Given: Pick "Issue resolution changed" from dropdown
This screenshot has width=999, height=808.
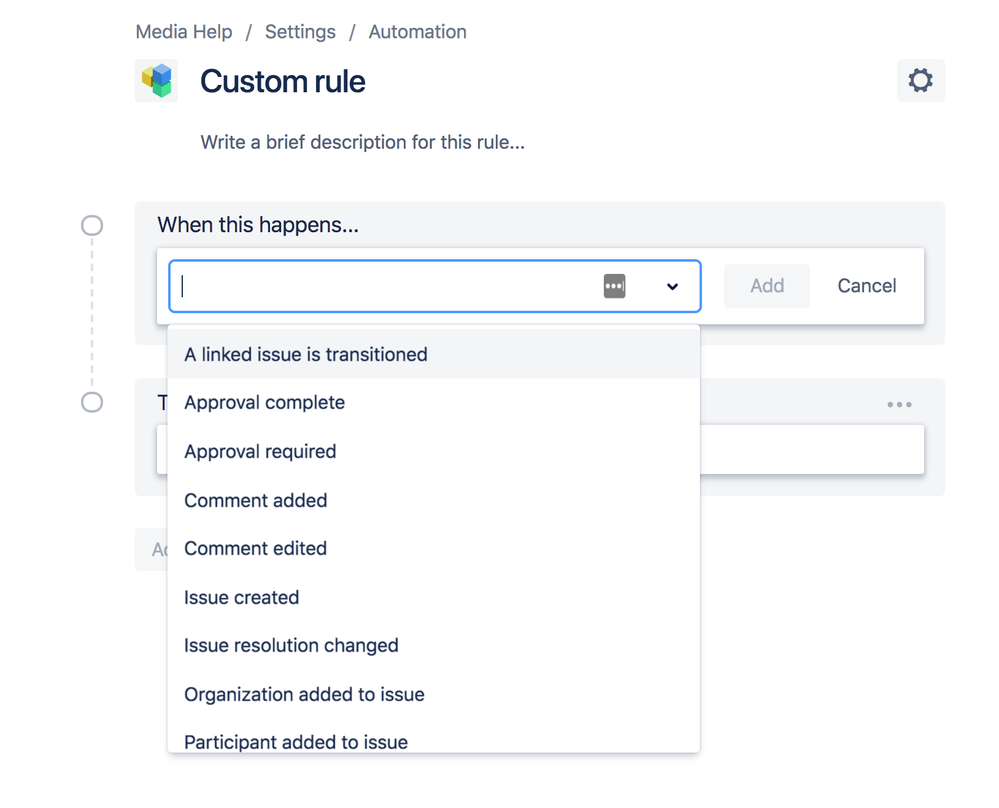Looking at the screenshot, I should (291, 645).
